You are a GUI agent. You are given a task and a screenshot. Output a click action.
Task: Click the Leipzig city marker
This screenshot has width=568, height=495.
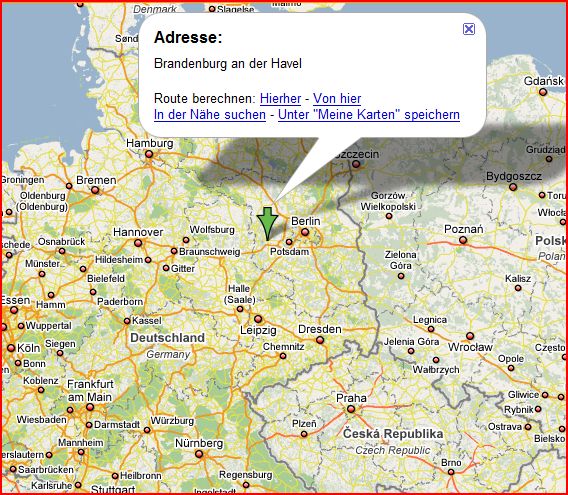point(258,319)
